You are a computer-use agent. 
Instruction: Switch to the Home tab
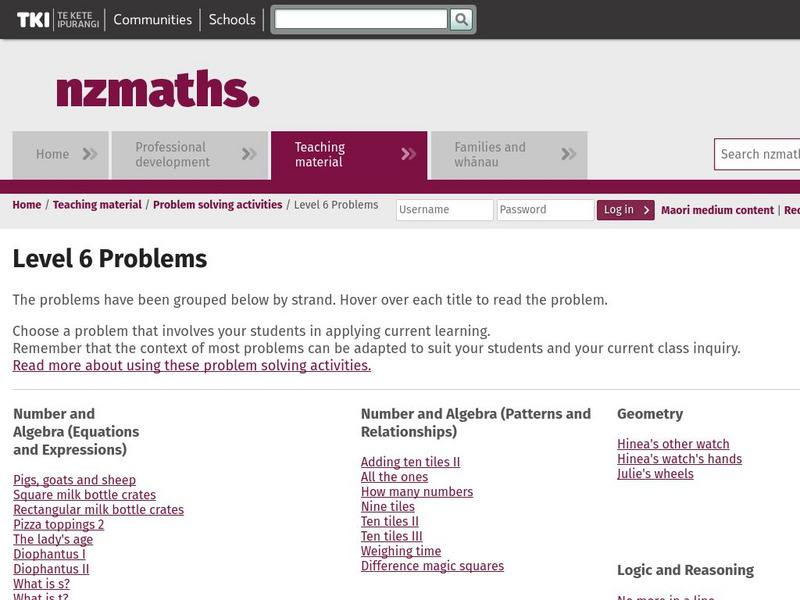tap(60, 155)
